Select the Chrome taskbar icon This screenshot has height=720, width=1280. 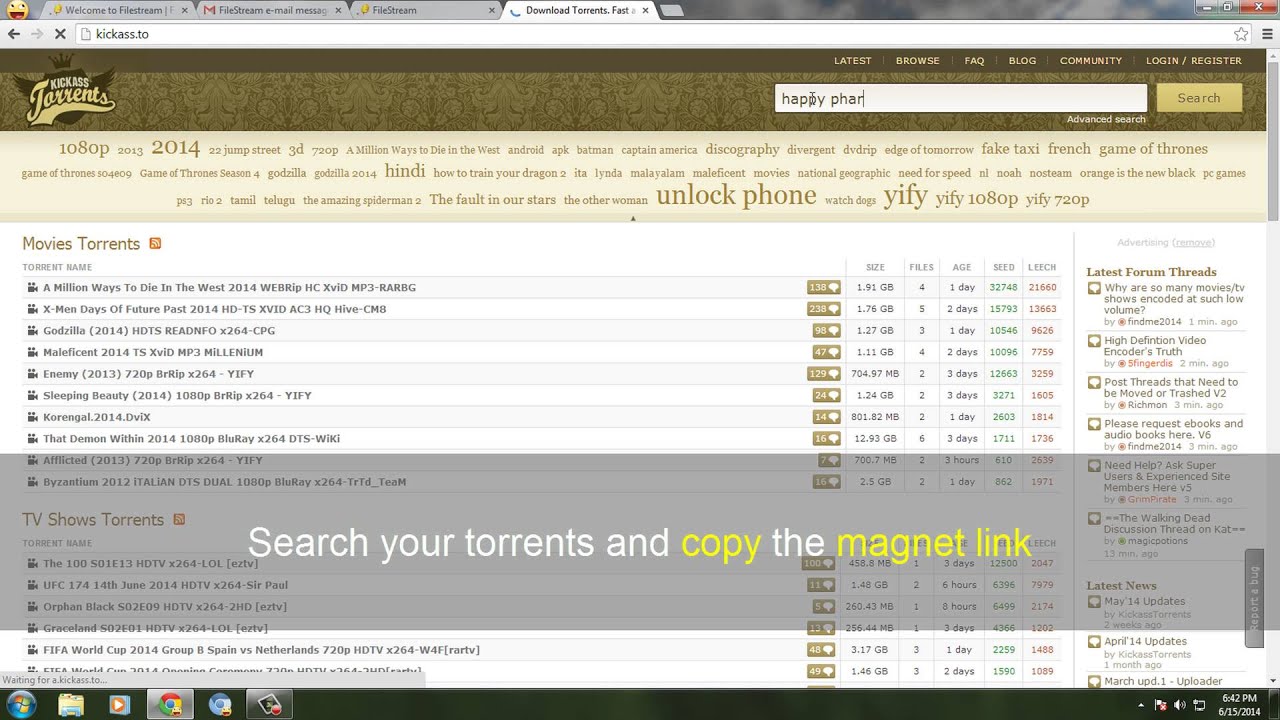point(170,705)
